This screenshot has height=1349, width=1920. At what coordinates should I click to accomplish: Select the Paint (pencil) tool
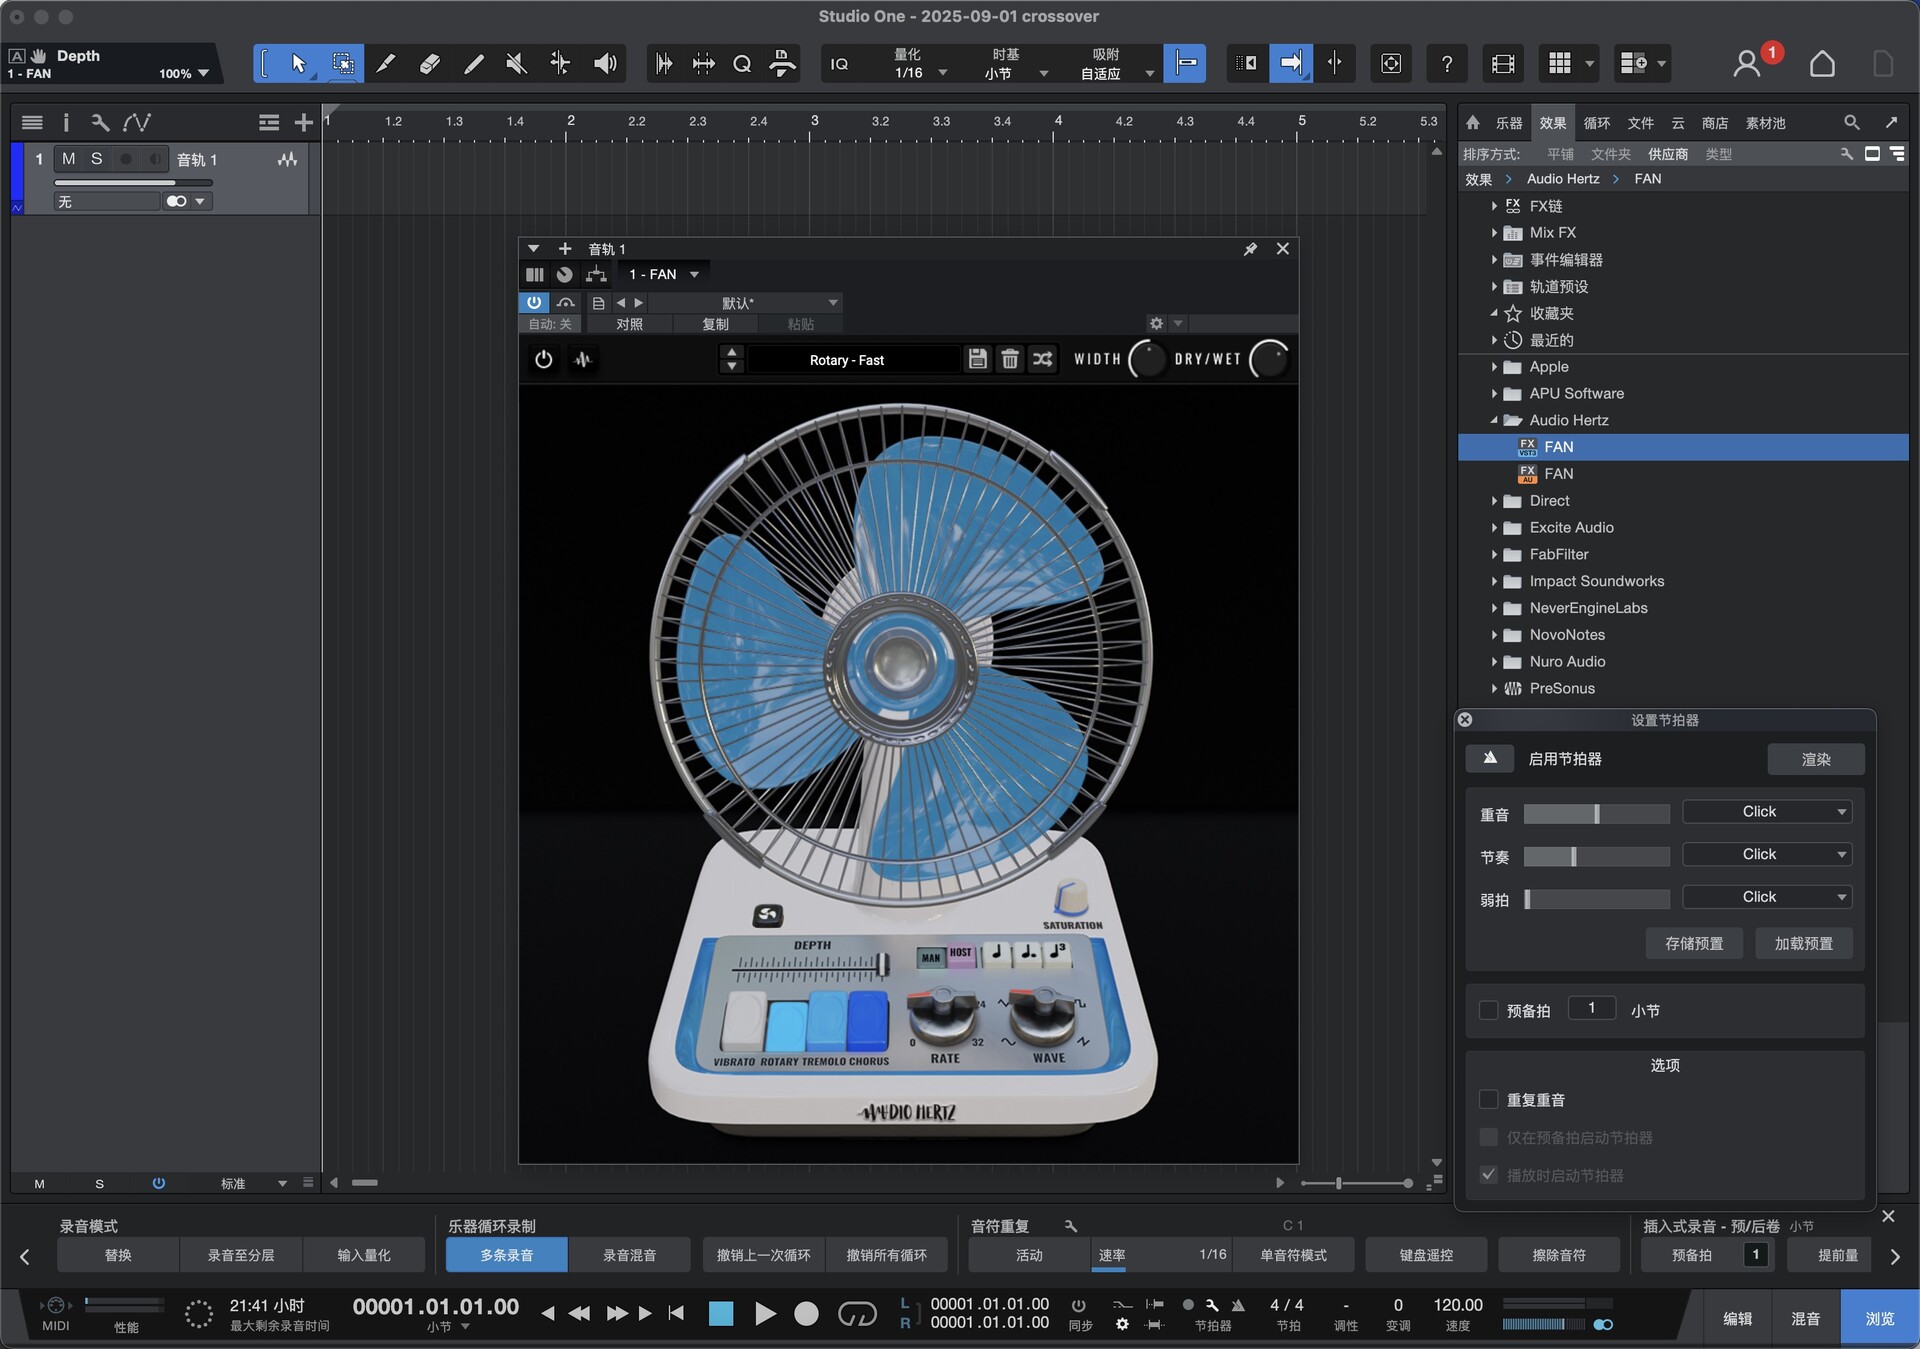[x=473, y=63]
